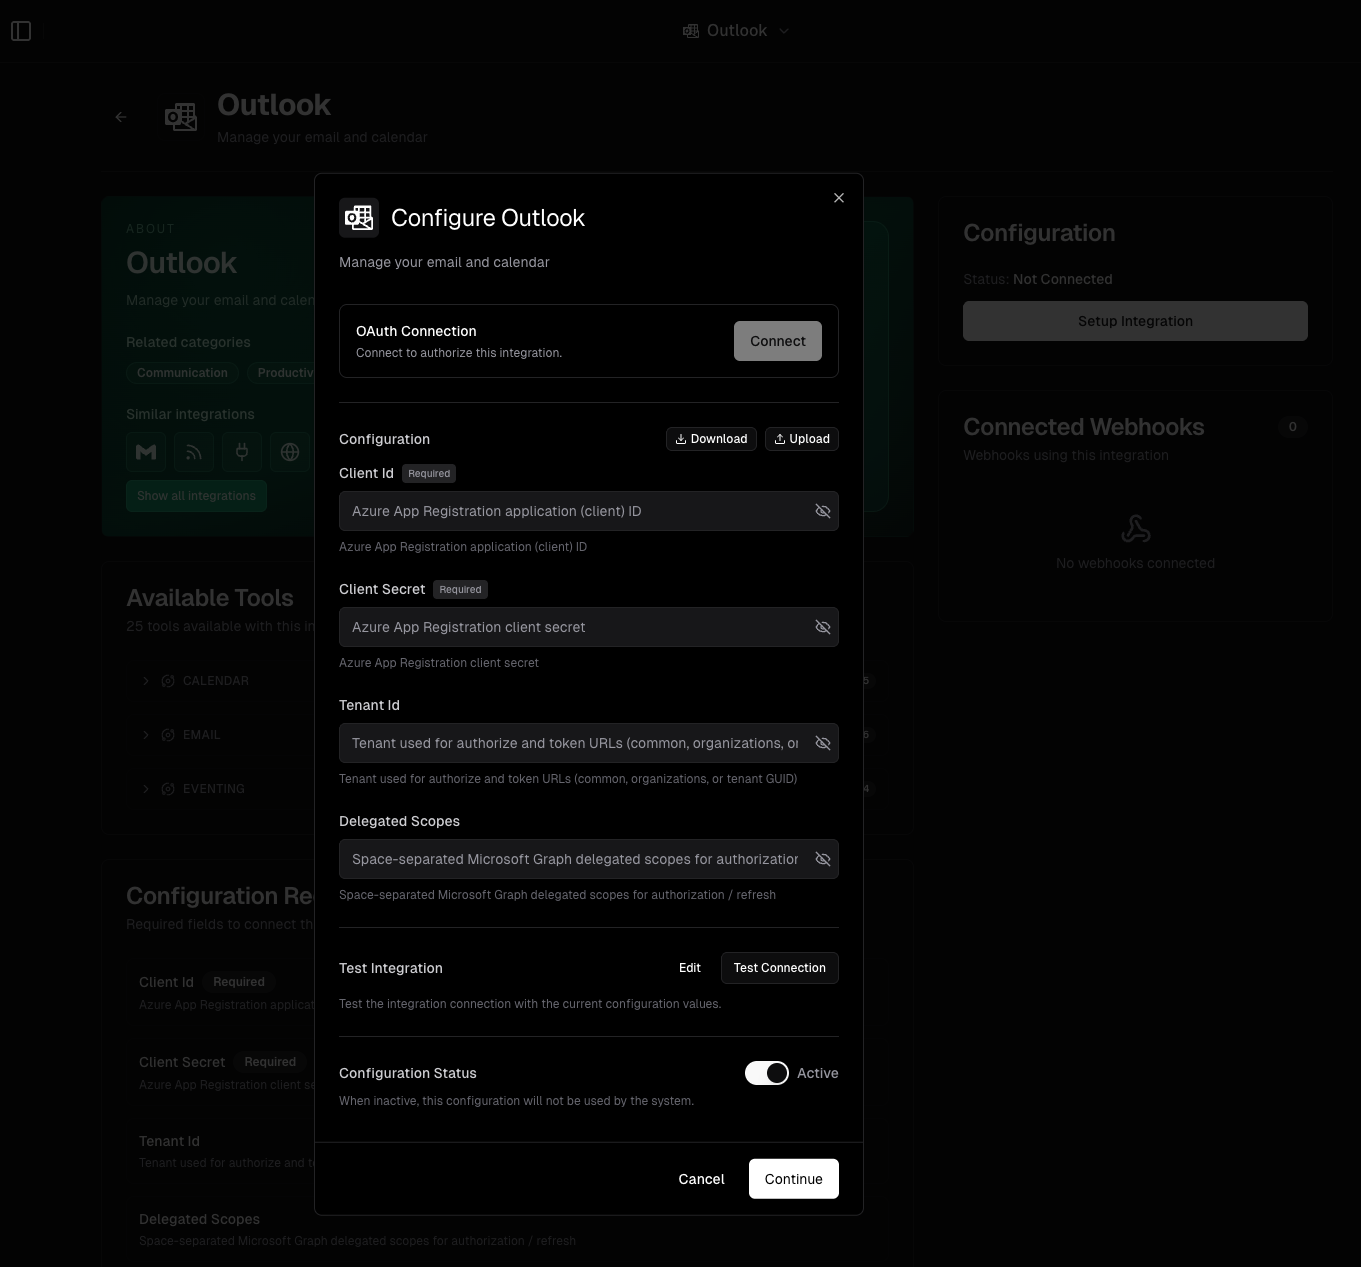1361x1267 pixels.
Task: Click the 'Available Tools' heading
Action: (210, 598)
